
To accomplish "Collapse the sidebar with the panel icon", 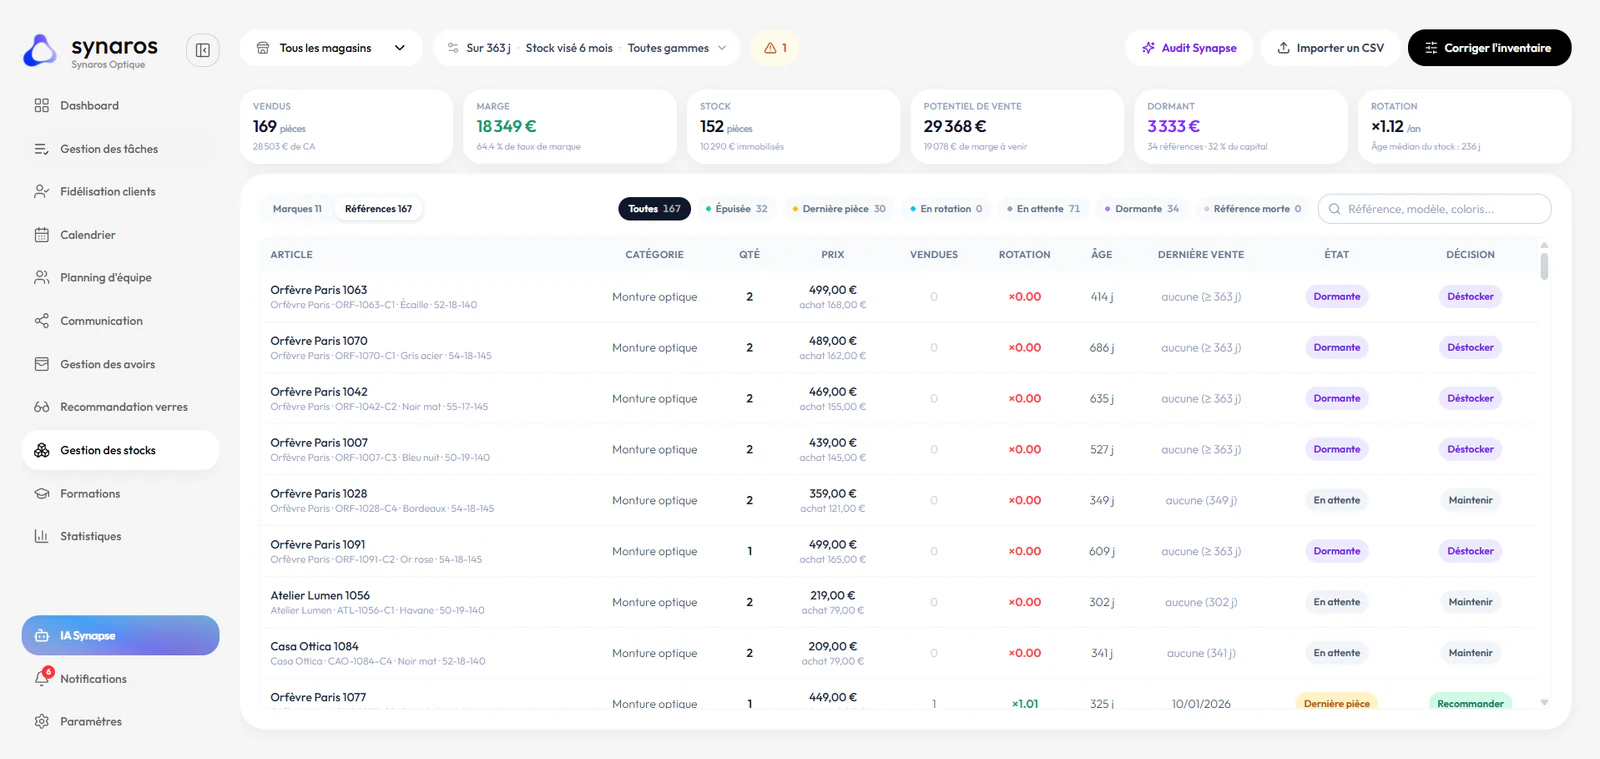I will pos(202,50).
